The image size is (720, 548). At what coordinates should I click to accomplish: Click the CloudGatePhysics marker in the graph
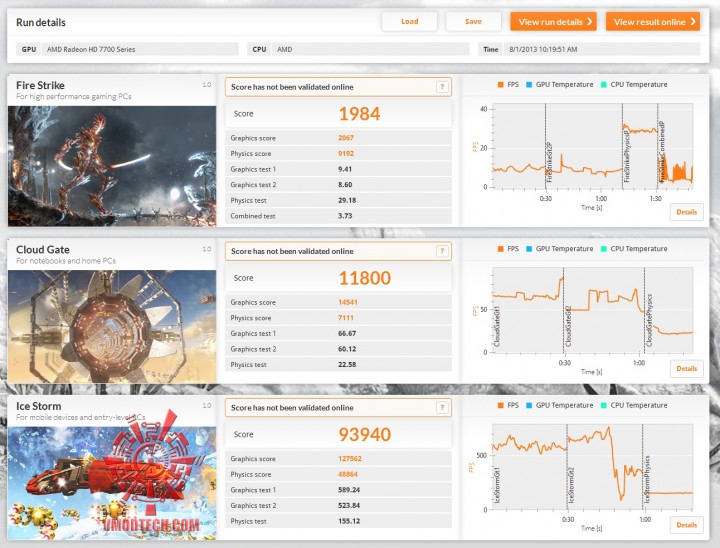[x=649, y=320]
